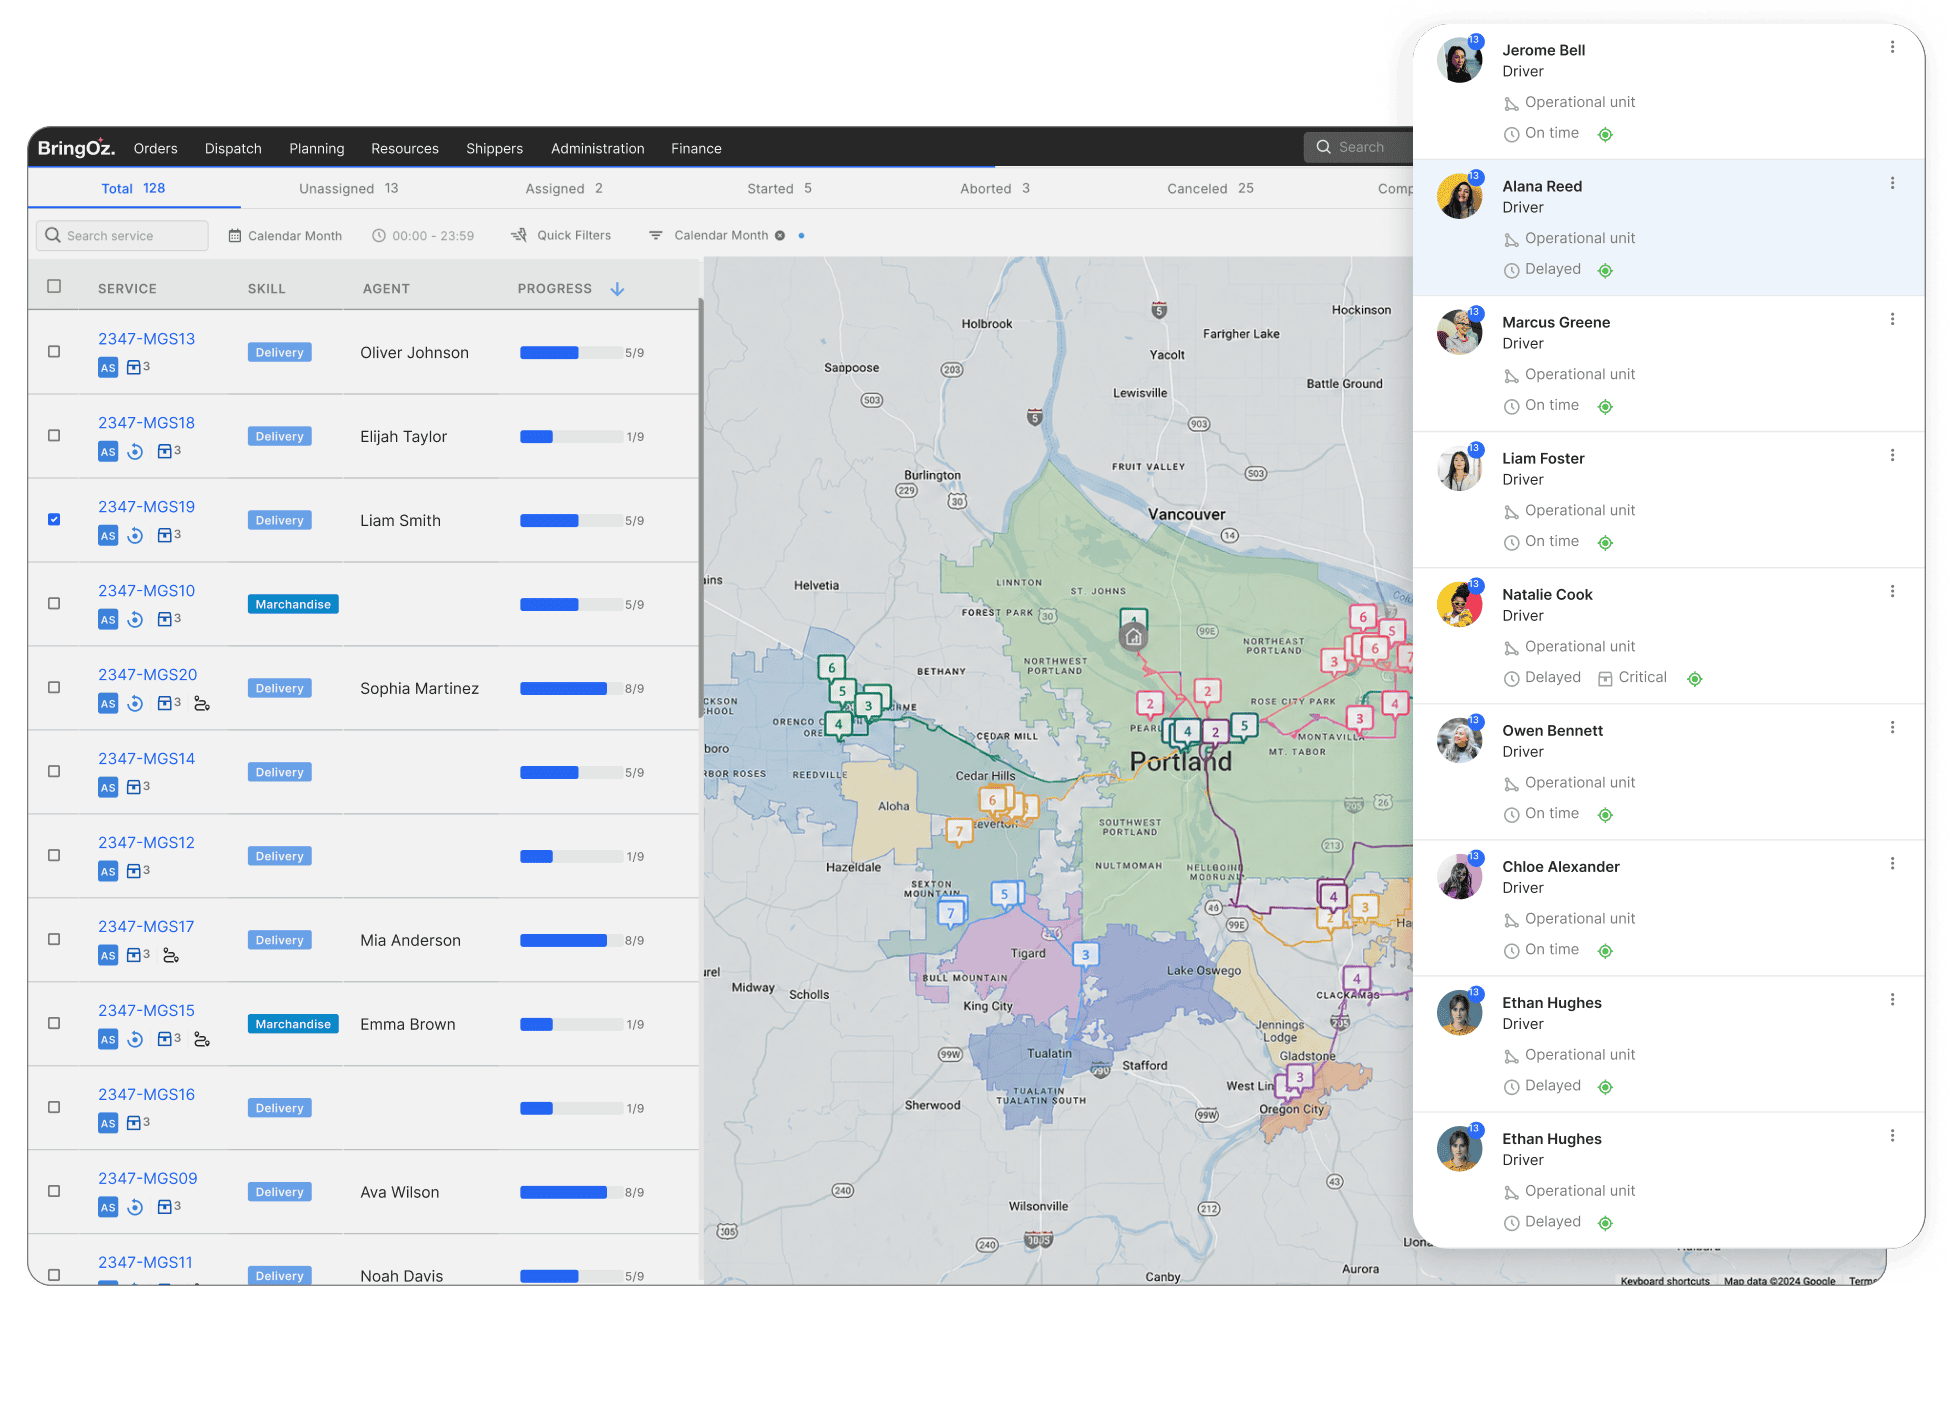Switch to the Canceled 25 tab
The width and height of the screenshot is (1956, 1401).
tap(1210, 188)
